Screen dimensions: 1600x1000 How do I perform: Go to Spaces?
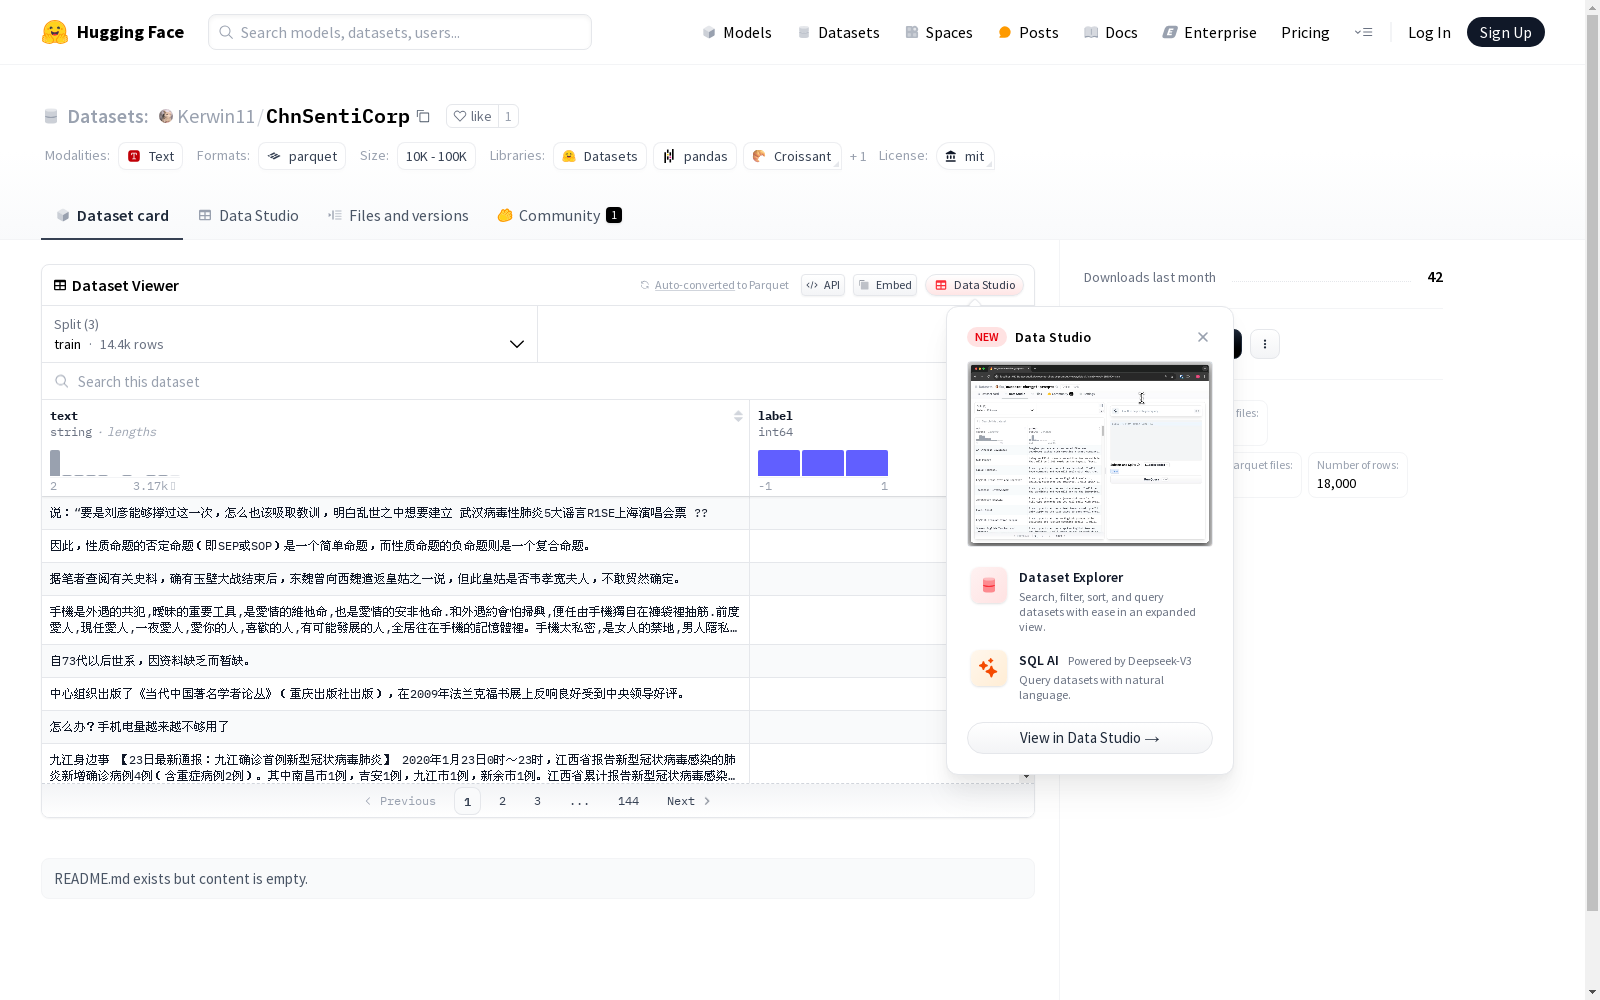(x=938, y=32)
